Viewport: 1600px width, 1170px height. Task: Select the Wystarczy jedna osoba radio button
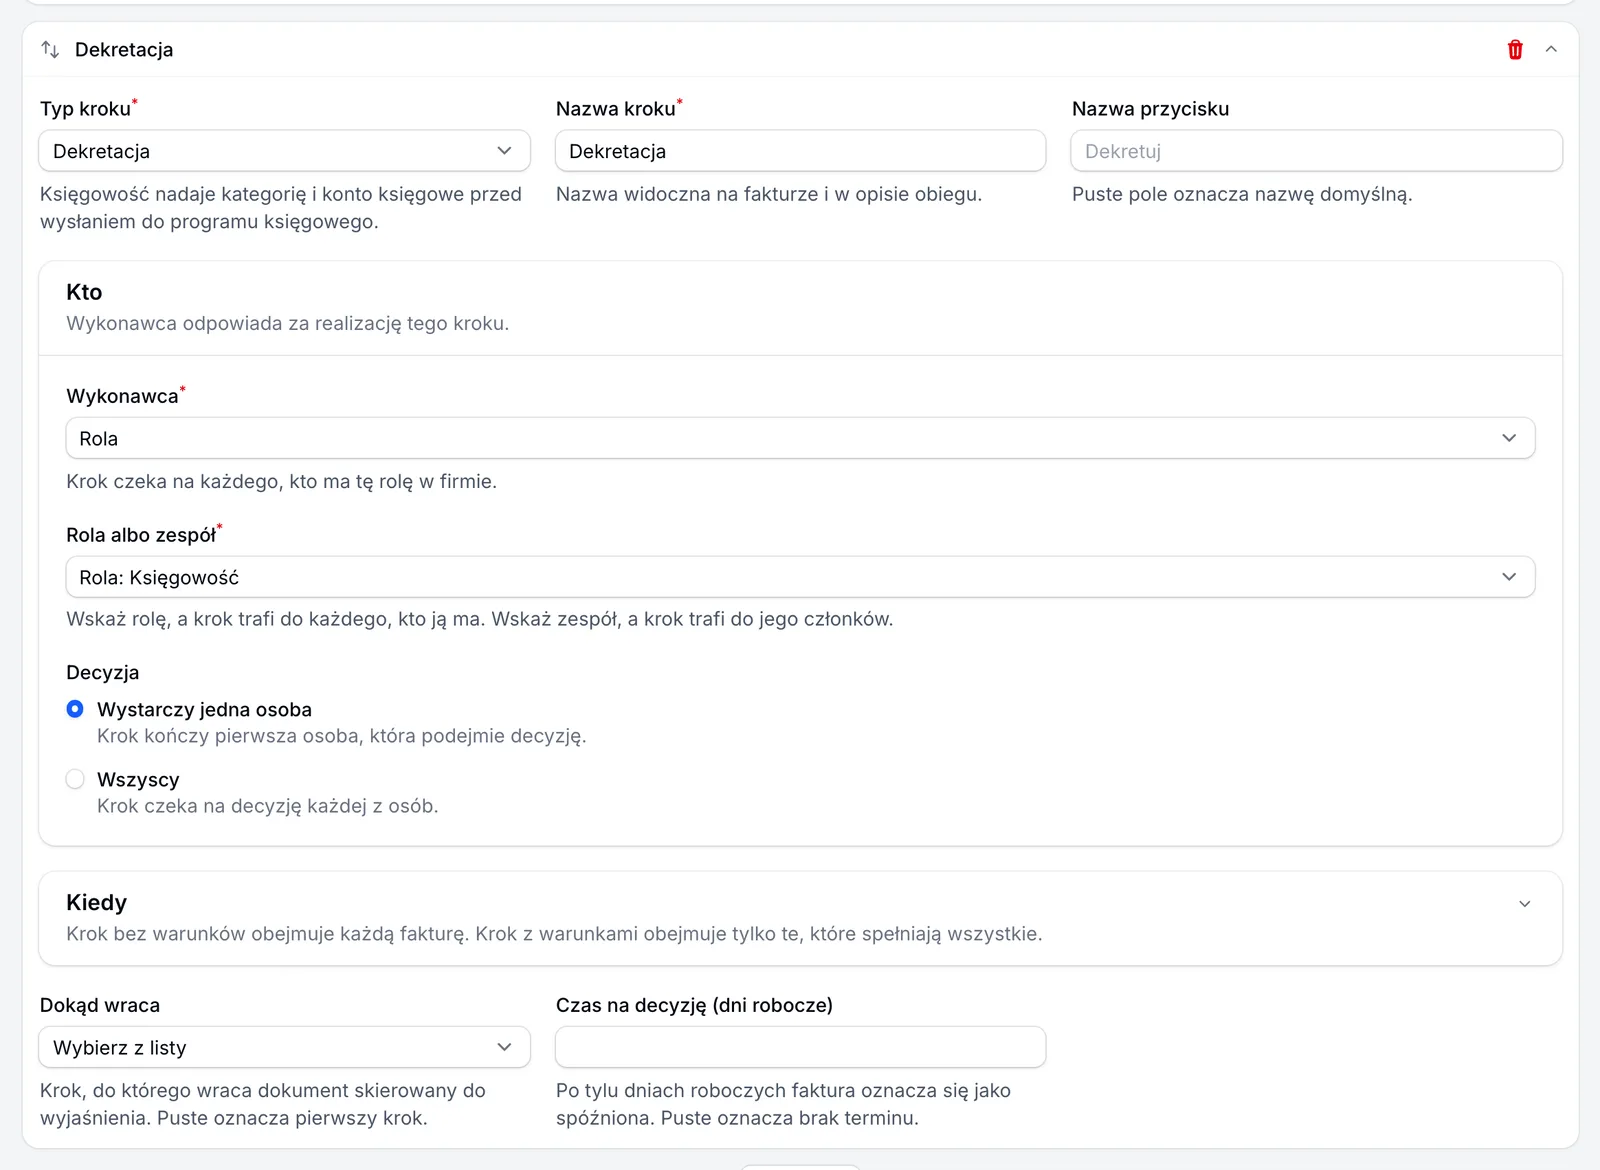pos(75,709)
